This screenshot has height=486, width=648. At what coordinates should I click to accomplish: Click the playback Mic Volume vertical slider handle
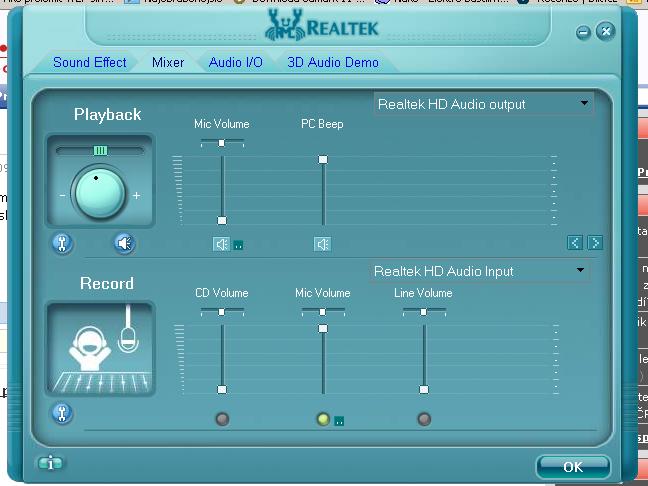[222, 220]
